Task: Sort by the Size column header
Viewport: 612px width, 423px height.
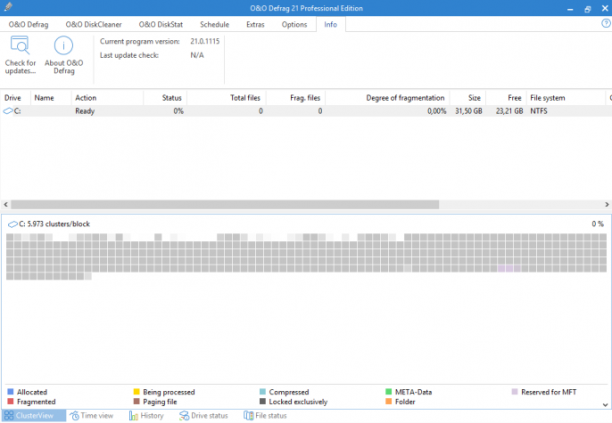Action: [x=468, y=98]
